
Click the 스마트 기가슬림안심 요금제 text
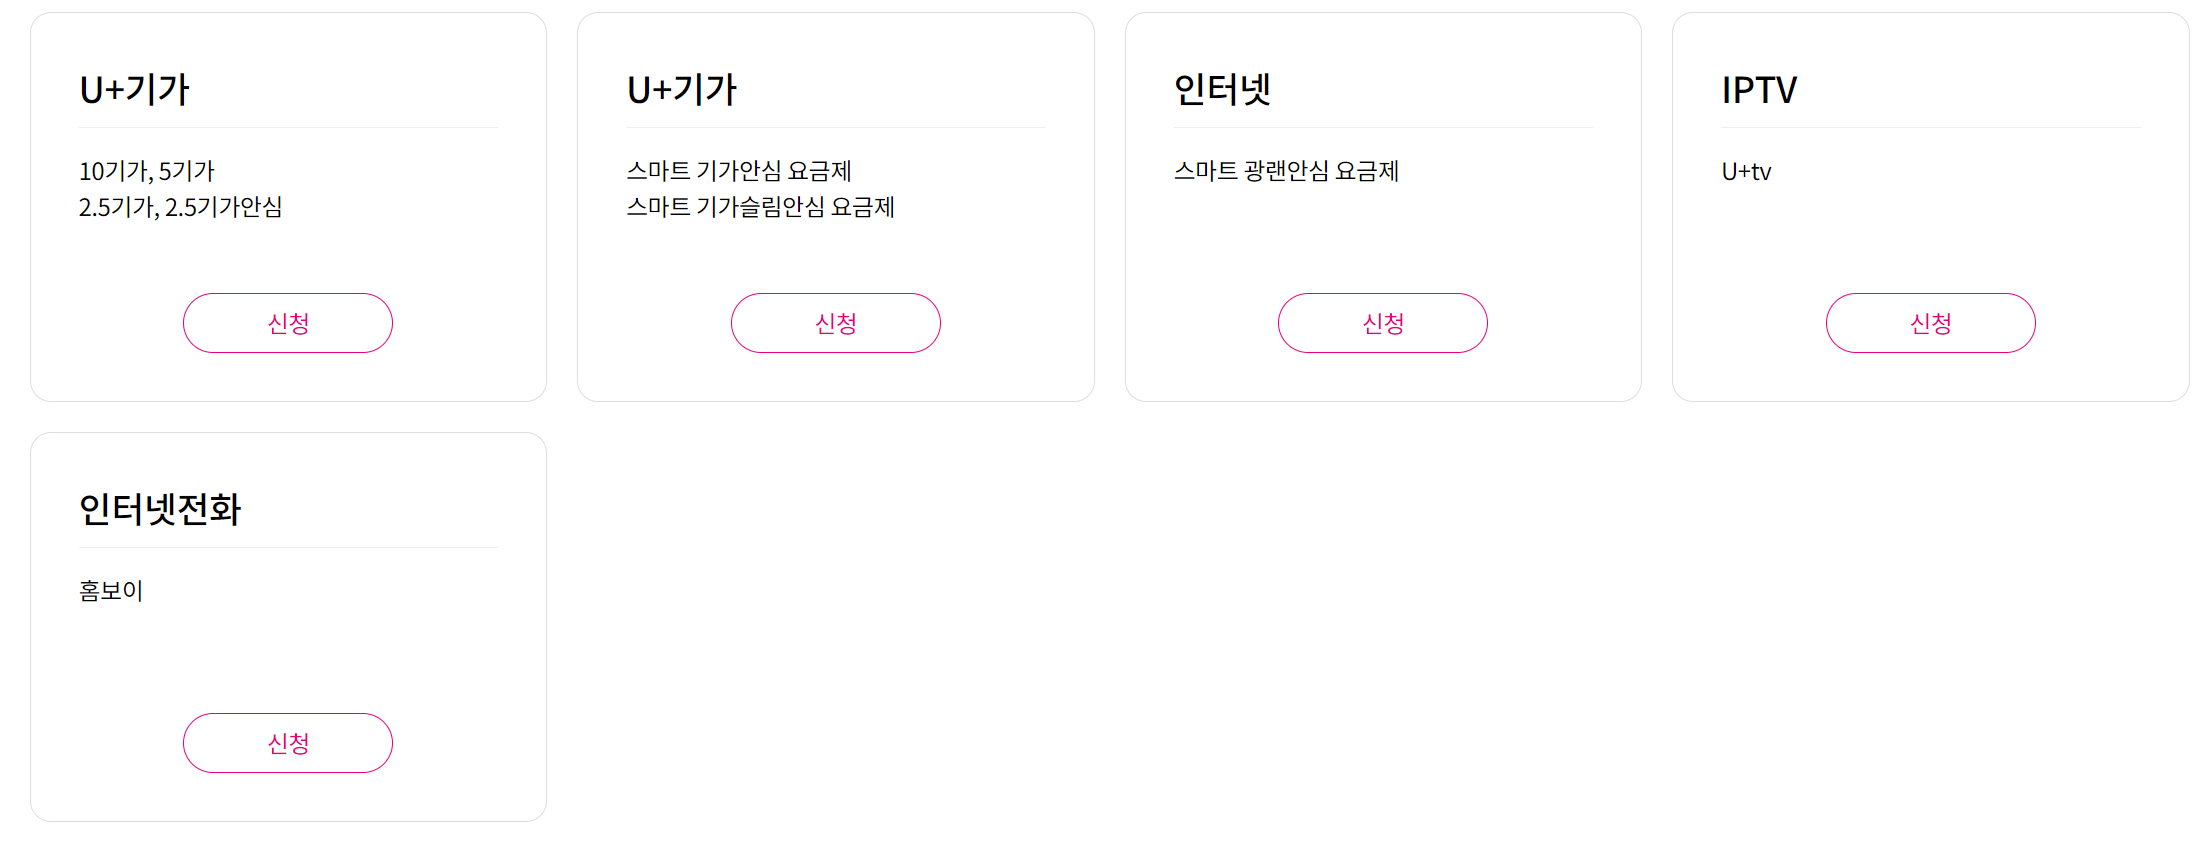[761, 207]
